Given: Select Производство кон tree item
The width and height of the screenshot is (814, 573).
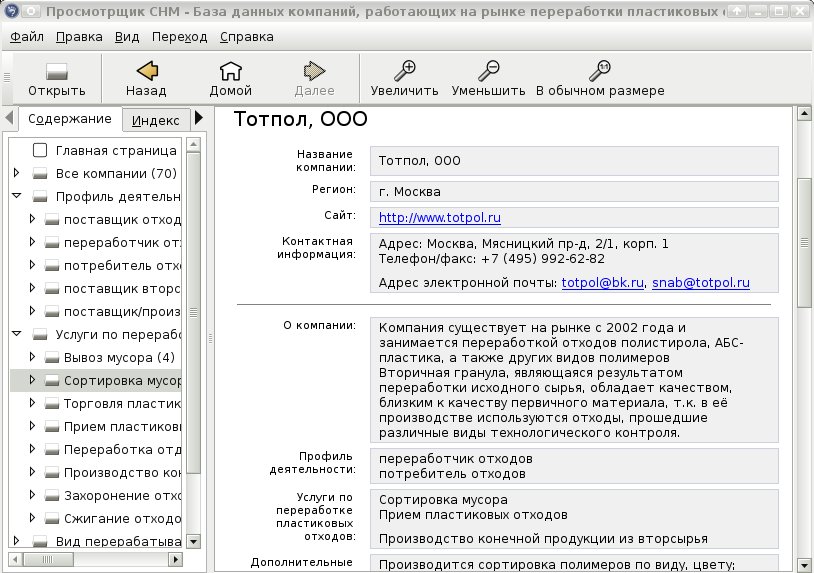Looking at the screenshot, I should pyautogui.click(x=123, y=473).
